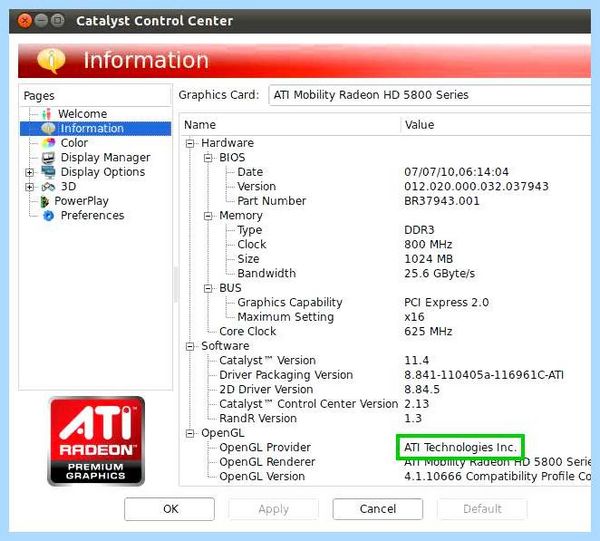
Task: Select the Catalyst Version row
Action: pos(385,360)
